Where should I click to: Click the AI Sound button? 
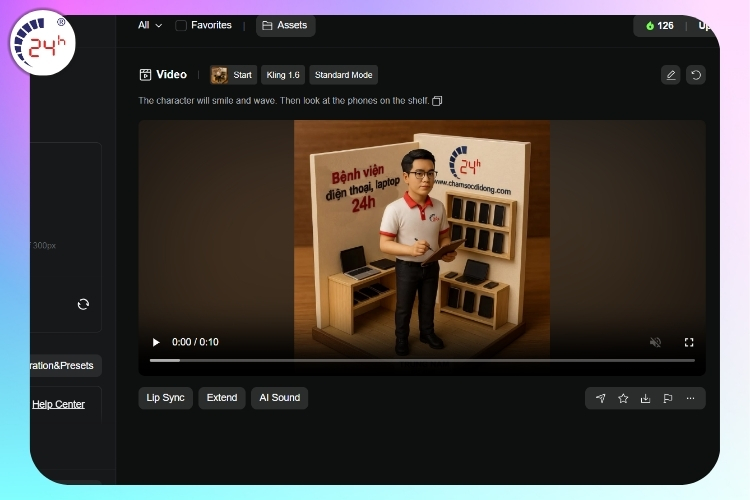pyautogui.click(x=279, y=398)
